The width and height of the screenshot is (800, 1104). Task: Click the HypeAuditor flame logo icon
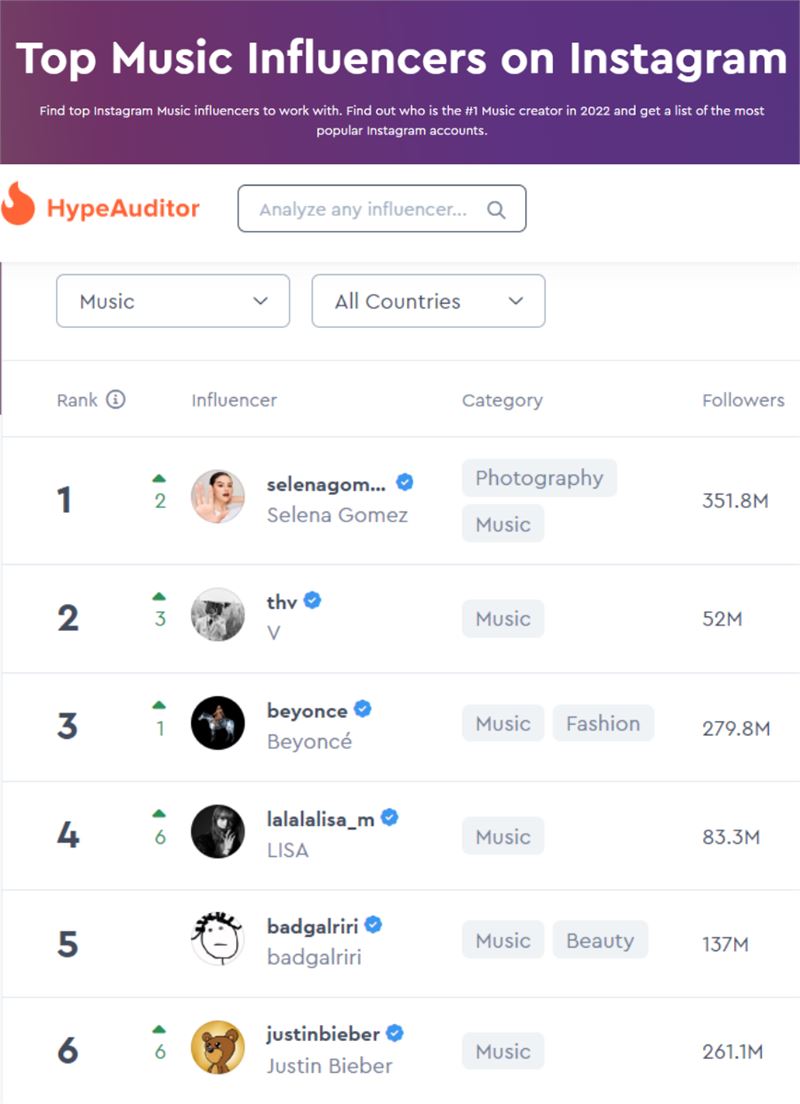pyautogui.click(x=18, y=204)
